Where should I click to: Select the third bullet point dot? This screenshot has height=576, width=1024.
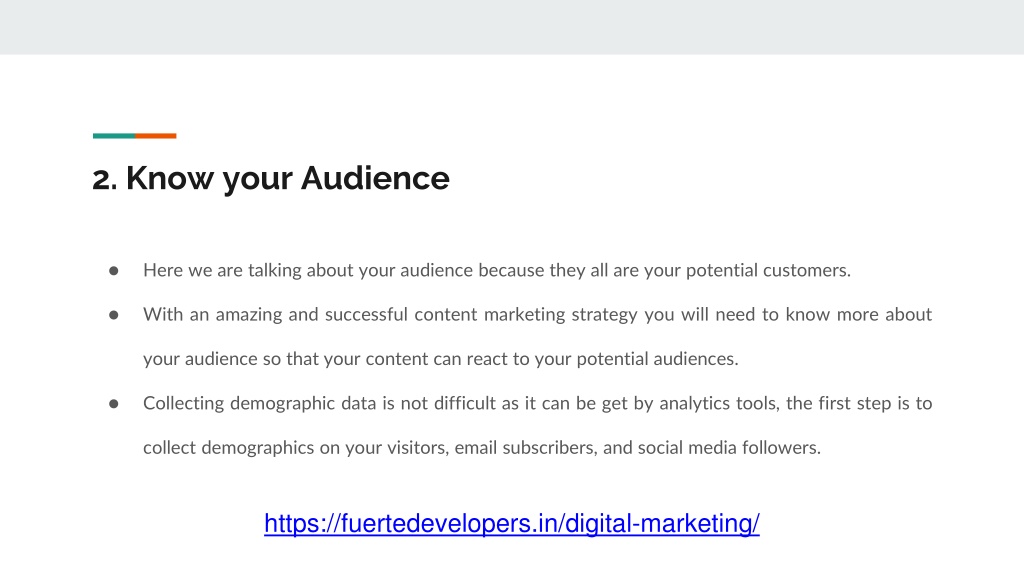114,404
